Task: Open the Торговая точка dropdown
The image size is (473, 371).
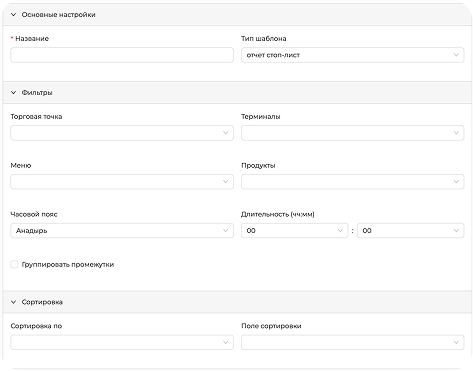Action: pyautogui.click(x=122, y=133)
